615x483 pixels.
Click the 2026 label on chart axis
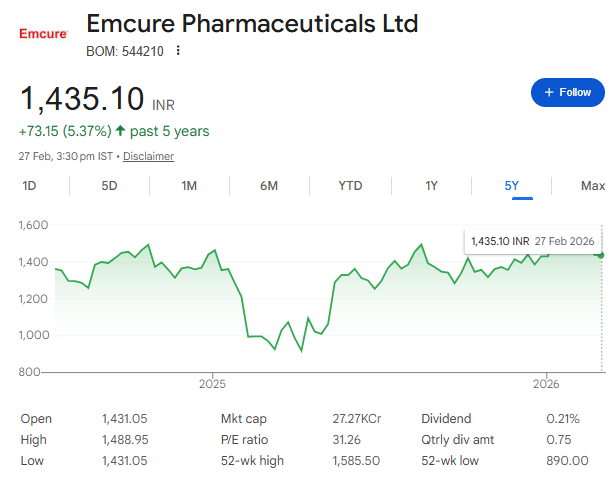click(546, 384)
